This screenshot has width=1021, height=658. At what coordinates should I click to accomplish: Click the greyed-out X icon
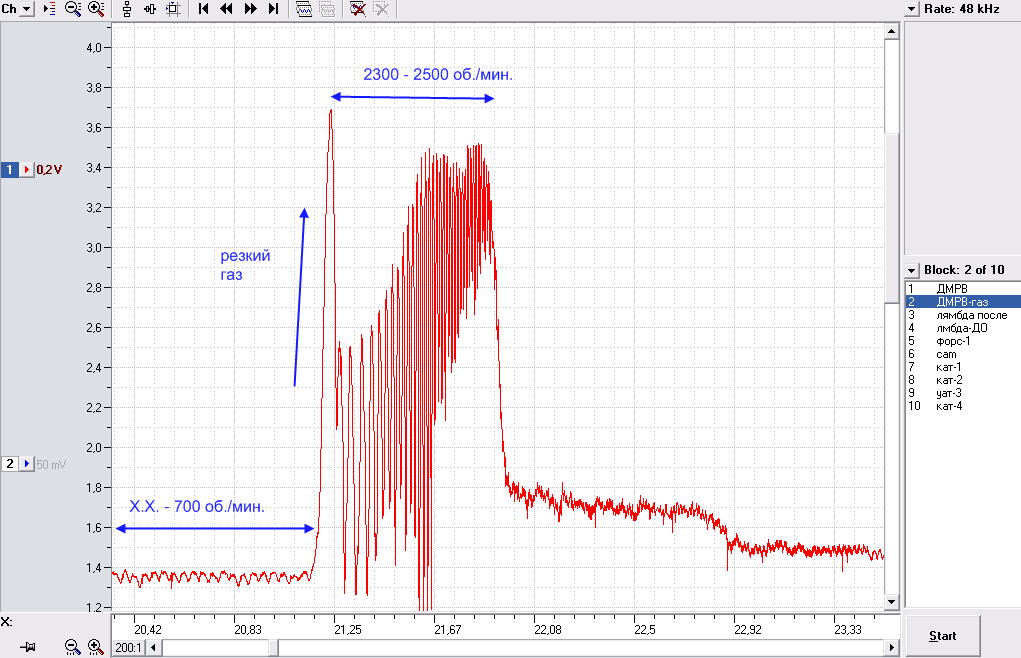(x=381, y=9)
